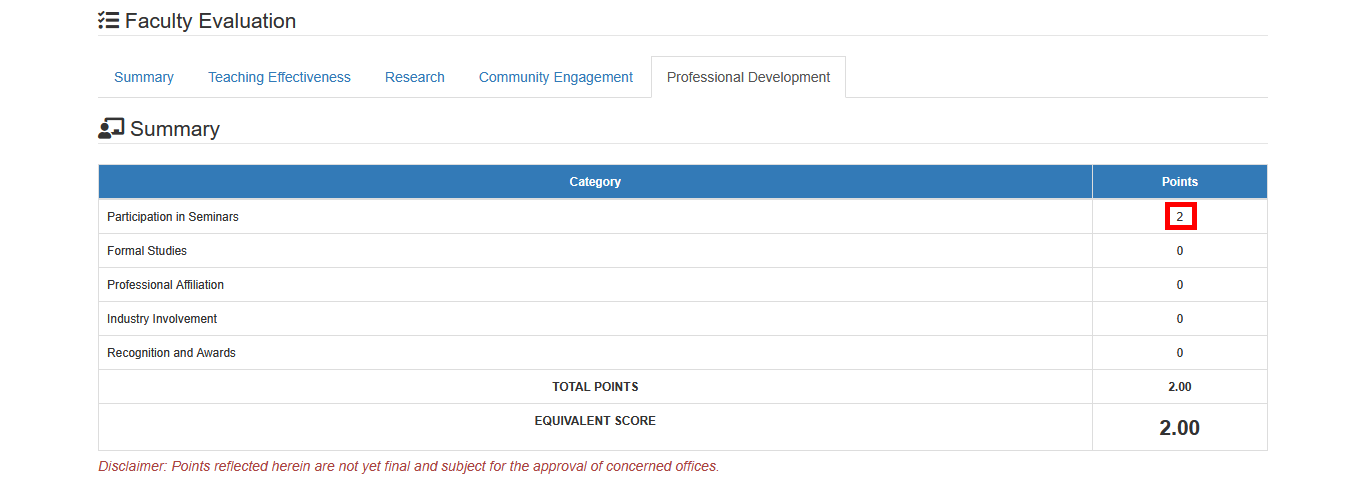Viewport: 1358px width, 493px height.
Task: Select the Recognition and Awards row
Action: (x=683, y=352)
